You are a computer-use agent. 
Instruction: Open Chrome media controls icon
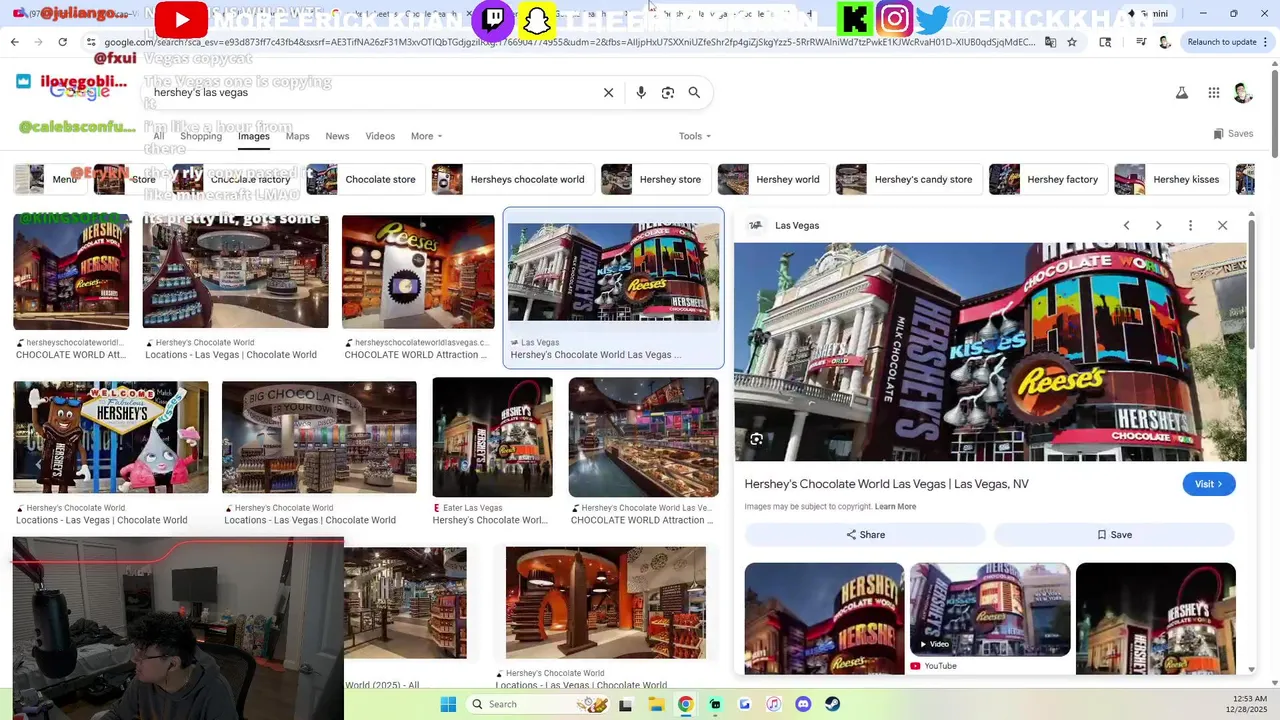(x=1141, y=42)
